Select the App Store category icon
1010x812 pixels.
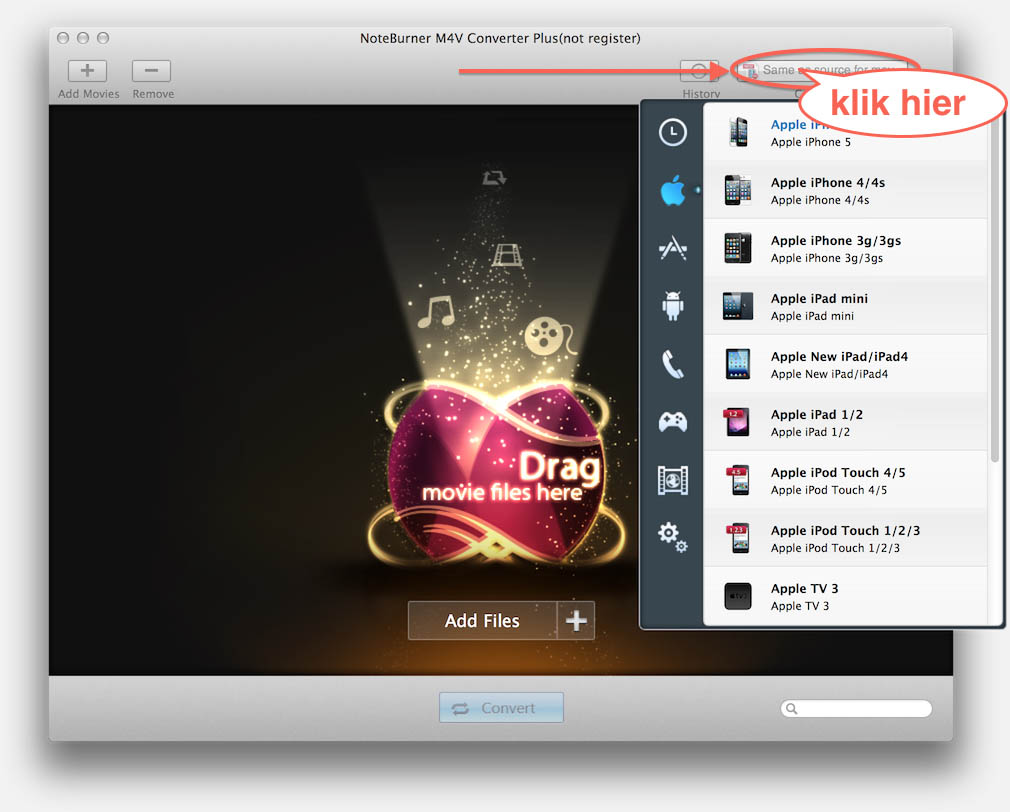(672, 248)
